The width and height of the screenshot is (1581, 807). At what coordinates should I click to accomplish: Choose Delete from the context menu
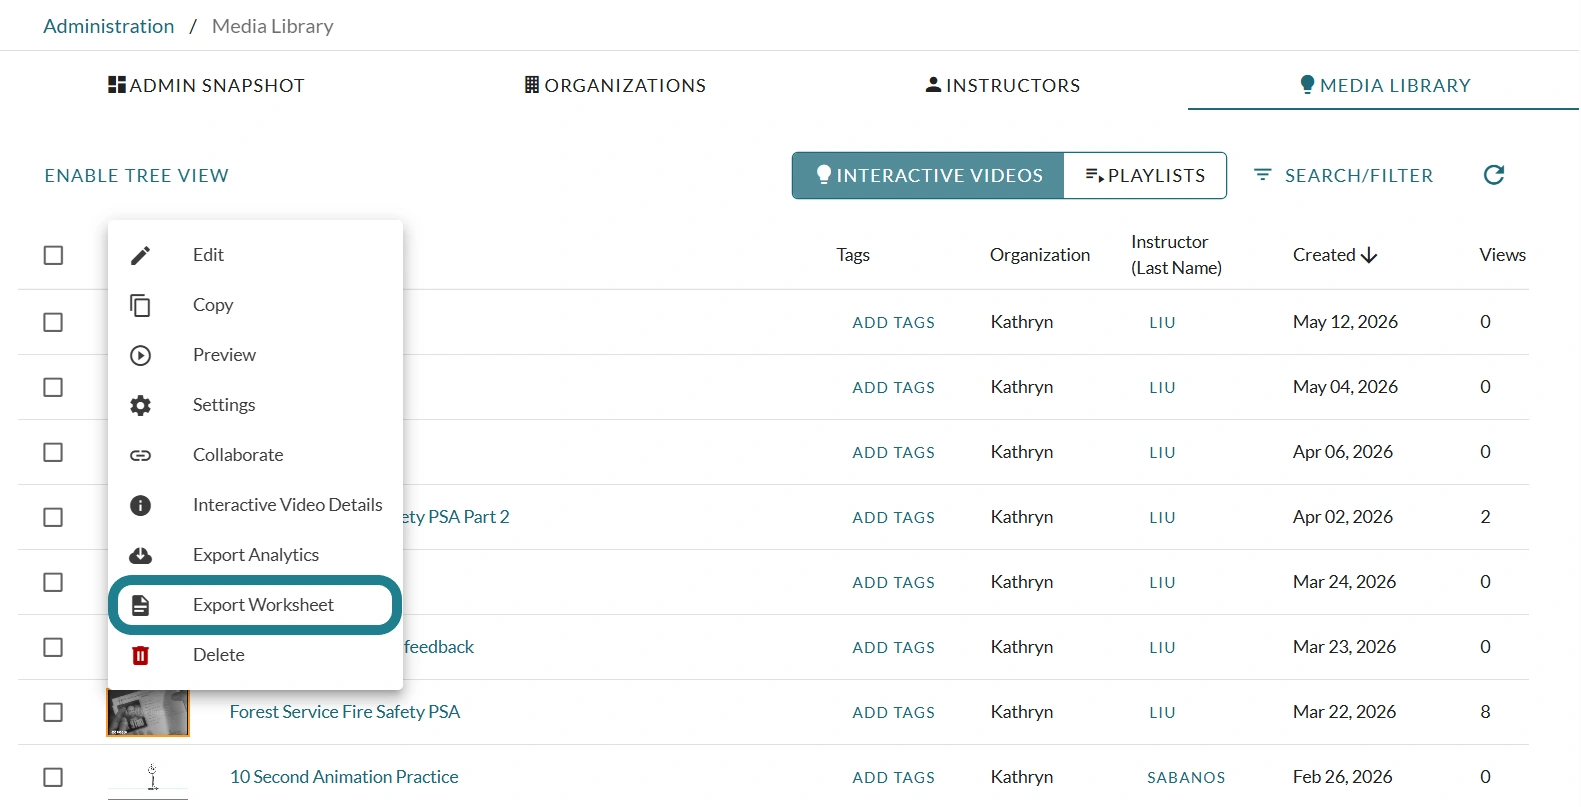255,655
